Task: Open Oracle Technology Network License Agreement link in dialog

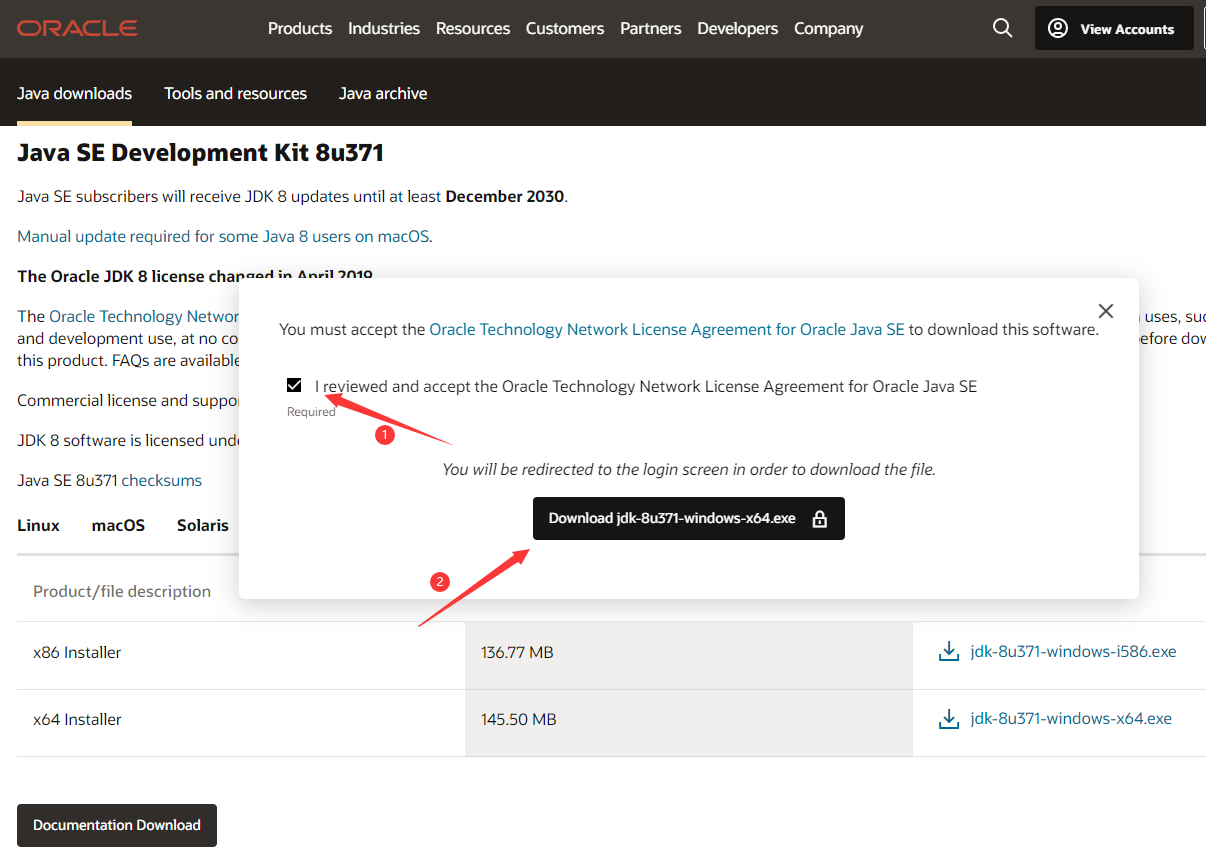Action: [666, 329]
